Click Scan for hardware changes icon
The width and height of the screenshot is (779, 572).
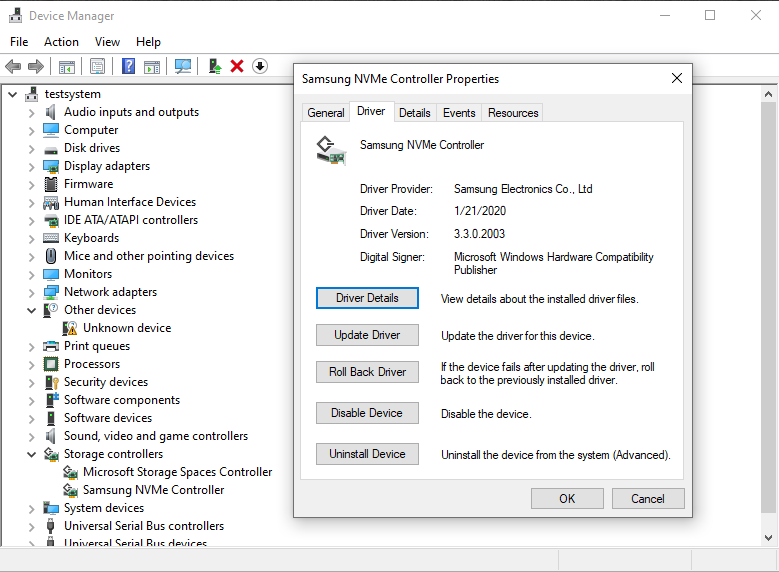click(x=183, y=66)
